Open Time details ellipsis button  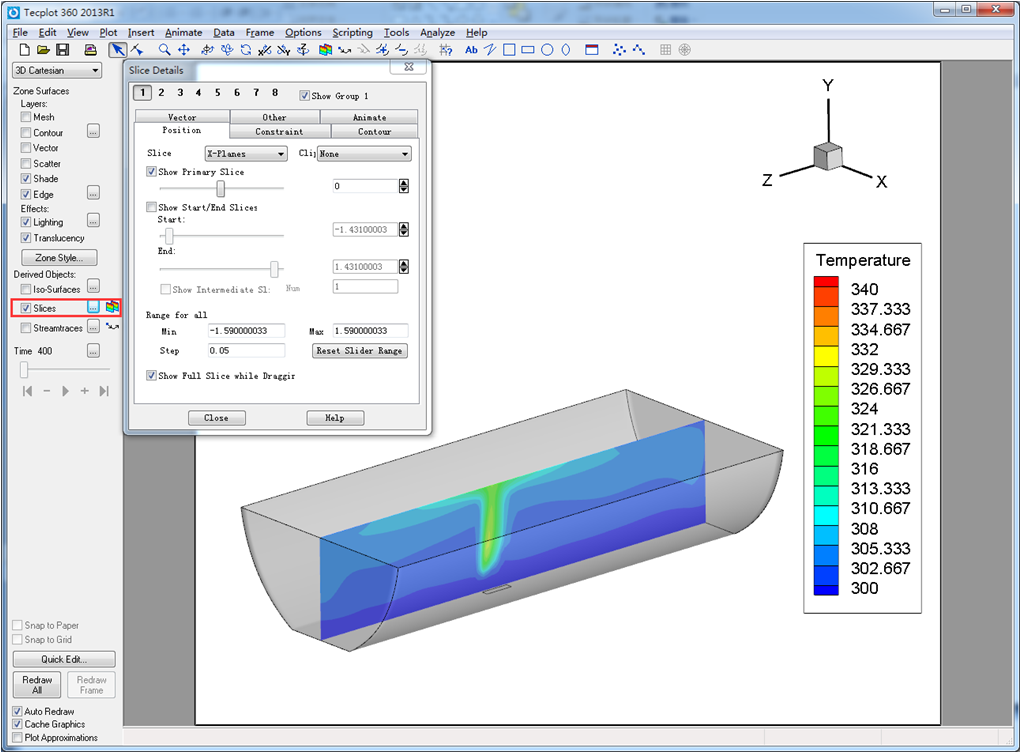[x=94, y=351]
